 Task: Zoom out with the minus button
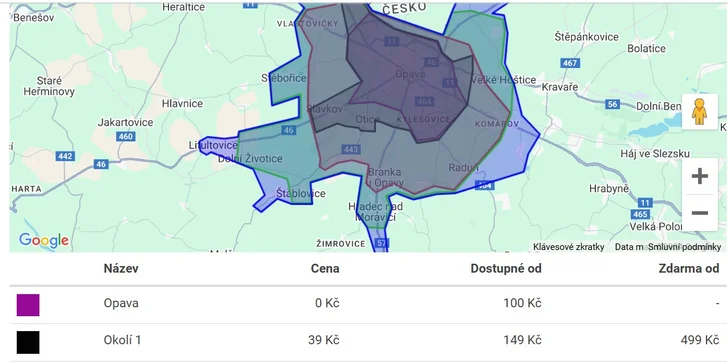coord(700,213)
